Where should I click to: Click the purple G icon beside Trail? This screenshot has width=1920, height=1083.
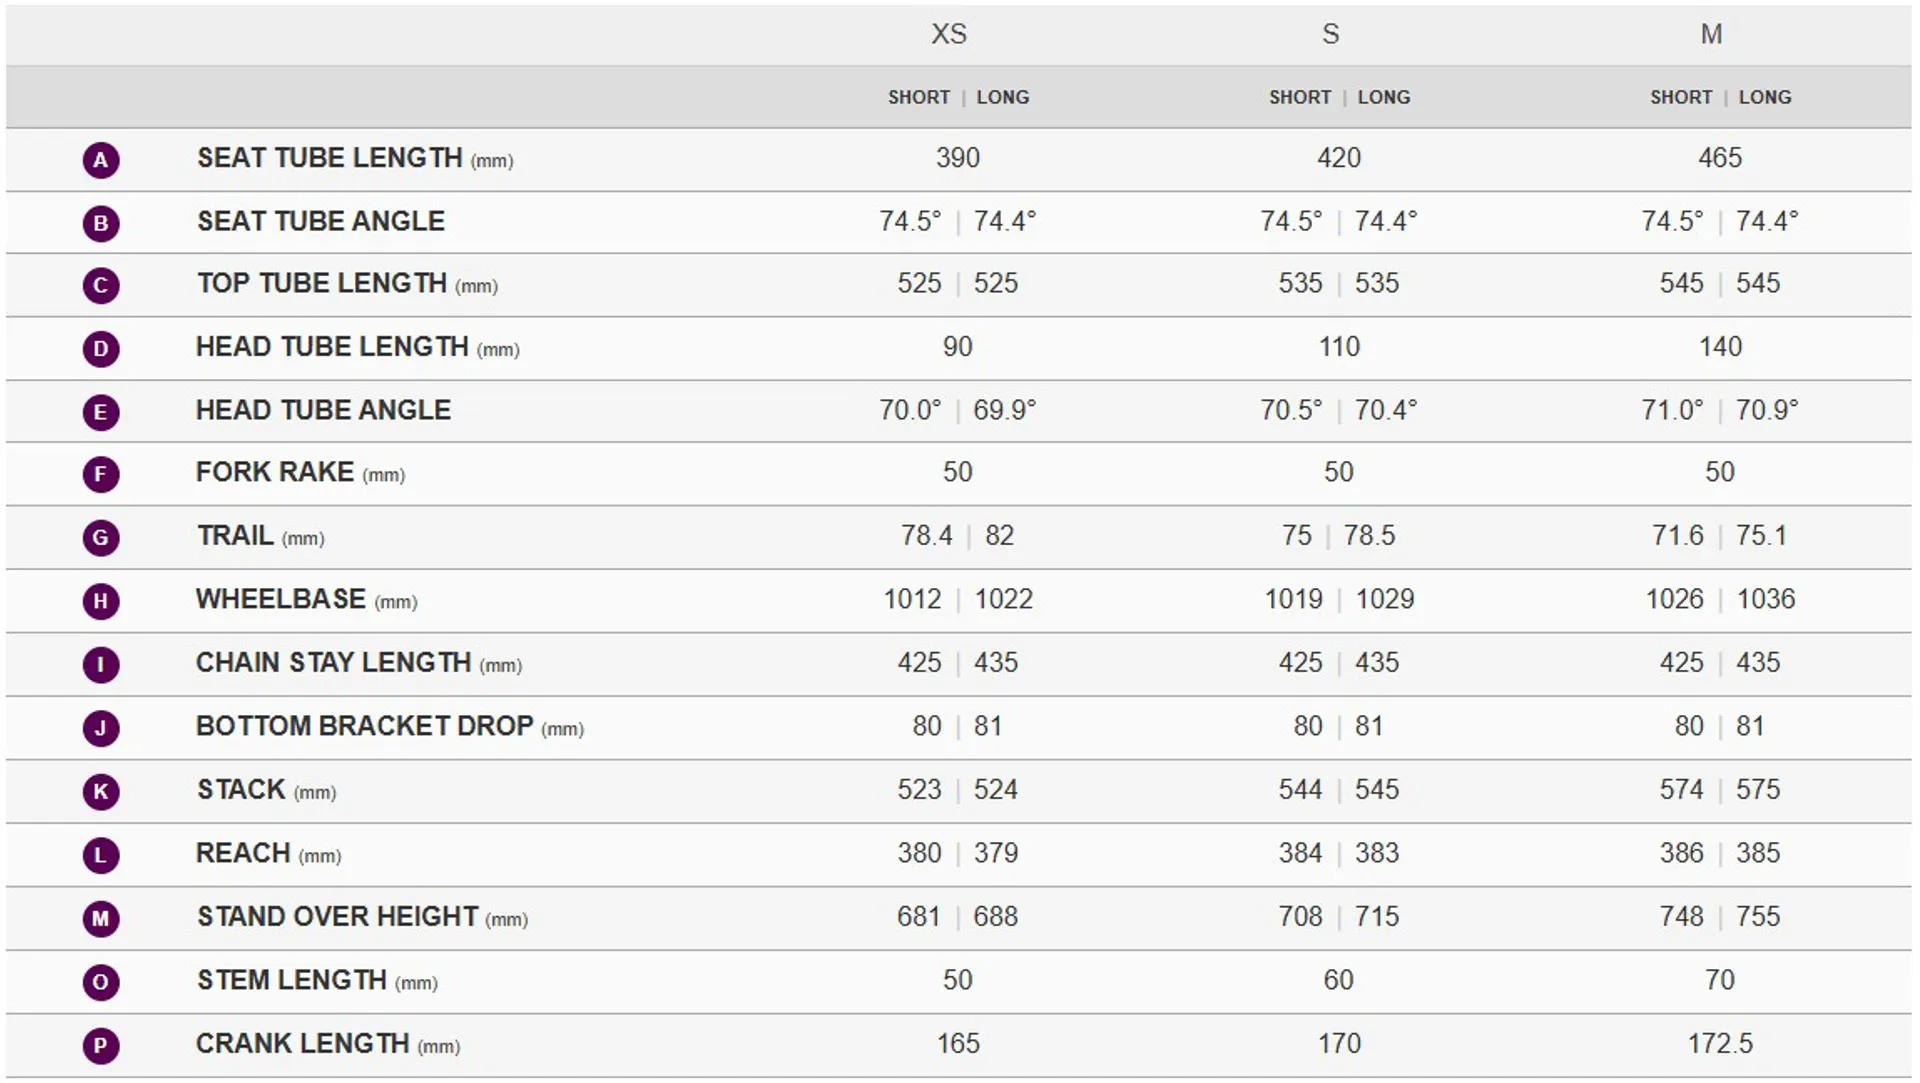click(101, 538)
